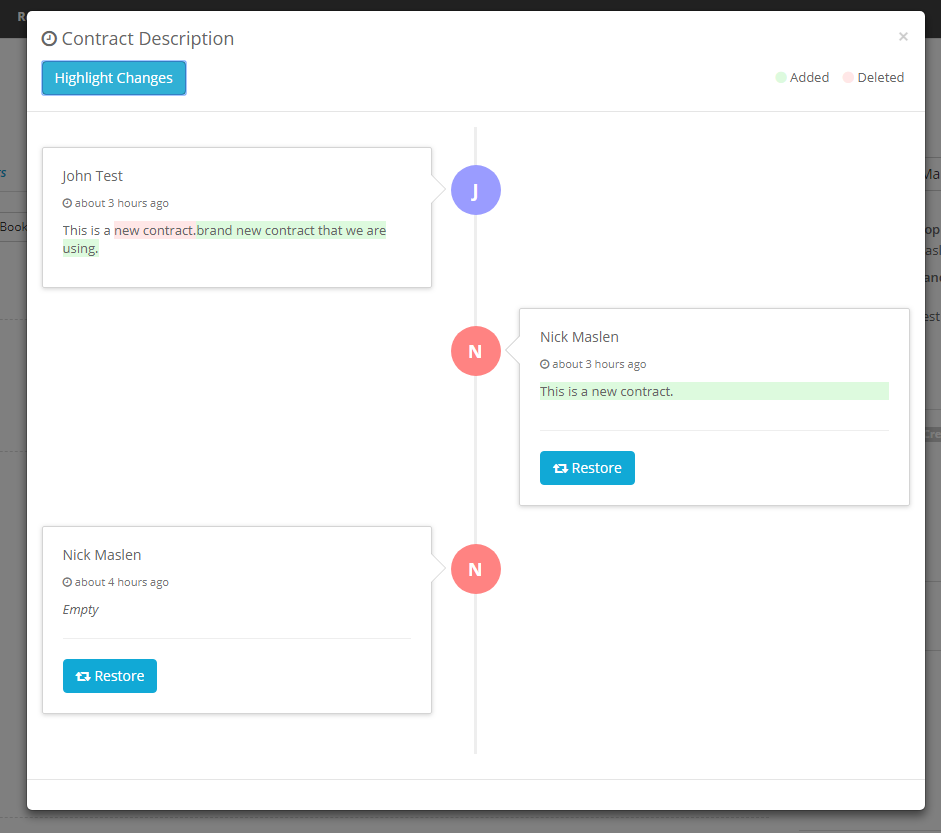
Task: Click the restore arrows icon in the lower Restore button
Action: [84, 676]
